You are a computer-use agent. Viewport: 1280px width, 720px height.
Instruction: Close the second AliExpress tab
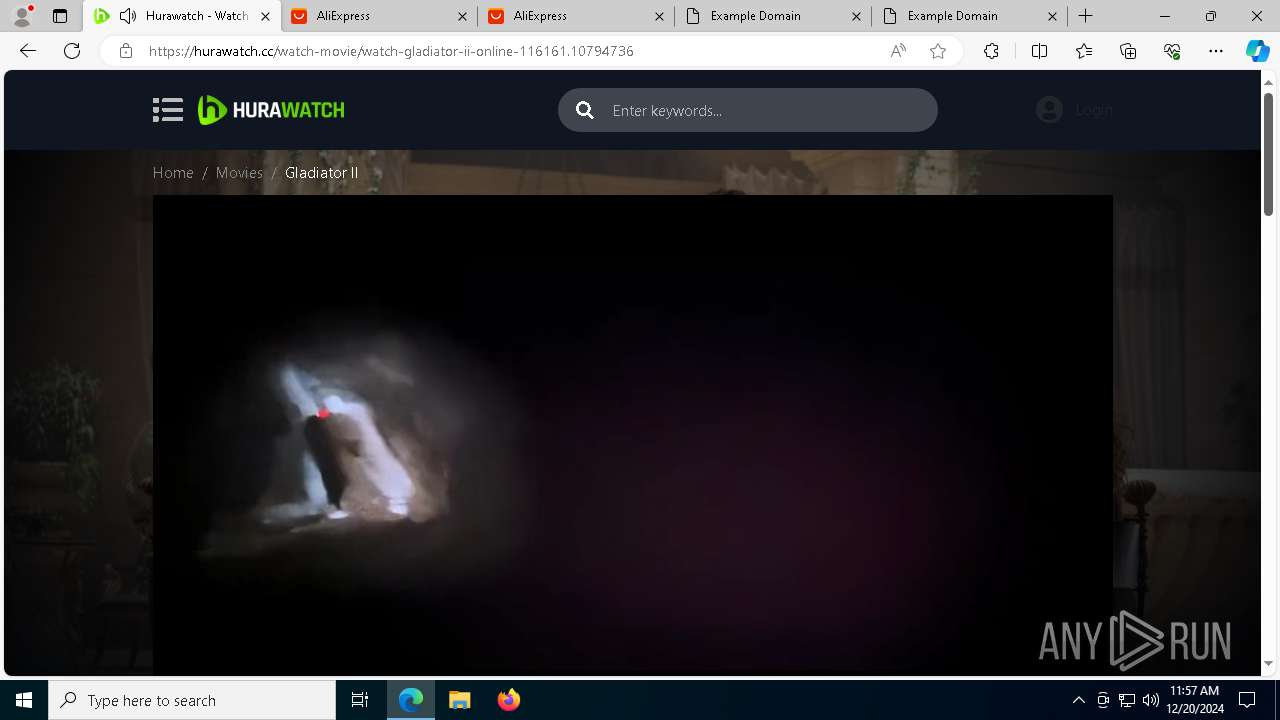[659, 16]
